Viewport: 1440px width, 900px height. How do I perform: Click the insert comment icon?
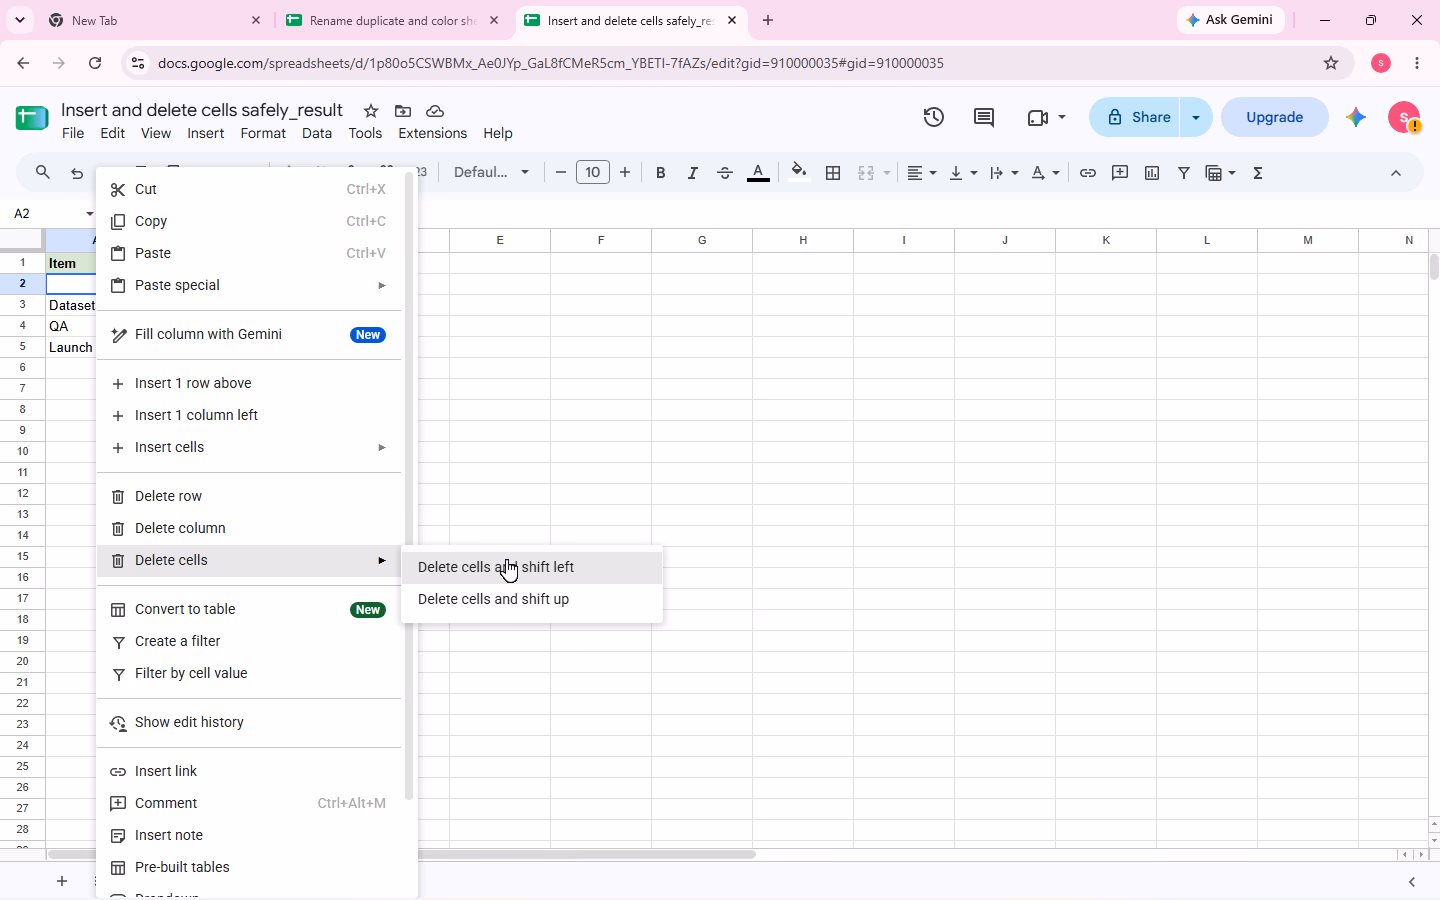point(1120,173)
